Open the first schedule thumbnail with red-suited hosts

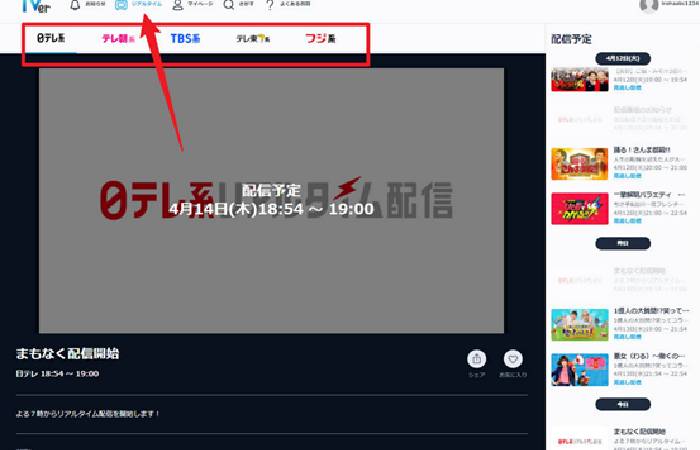(x=580, y=79)
